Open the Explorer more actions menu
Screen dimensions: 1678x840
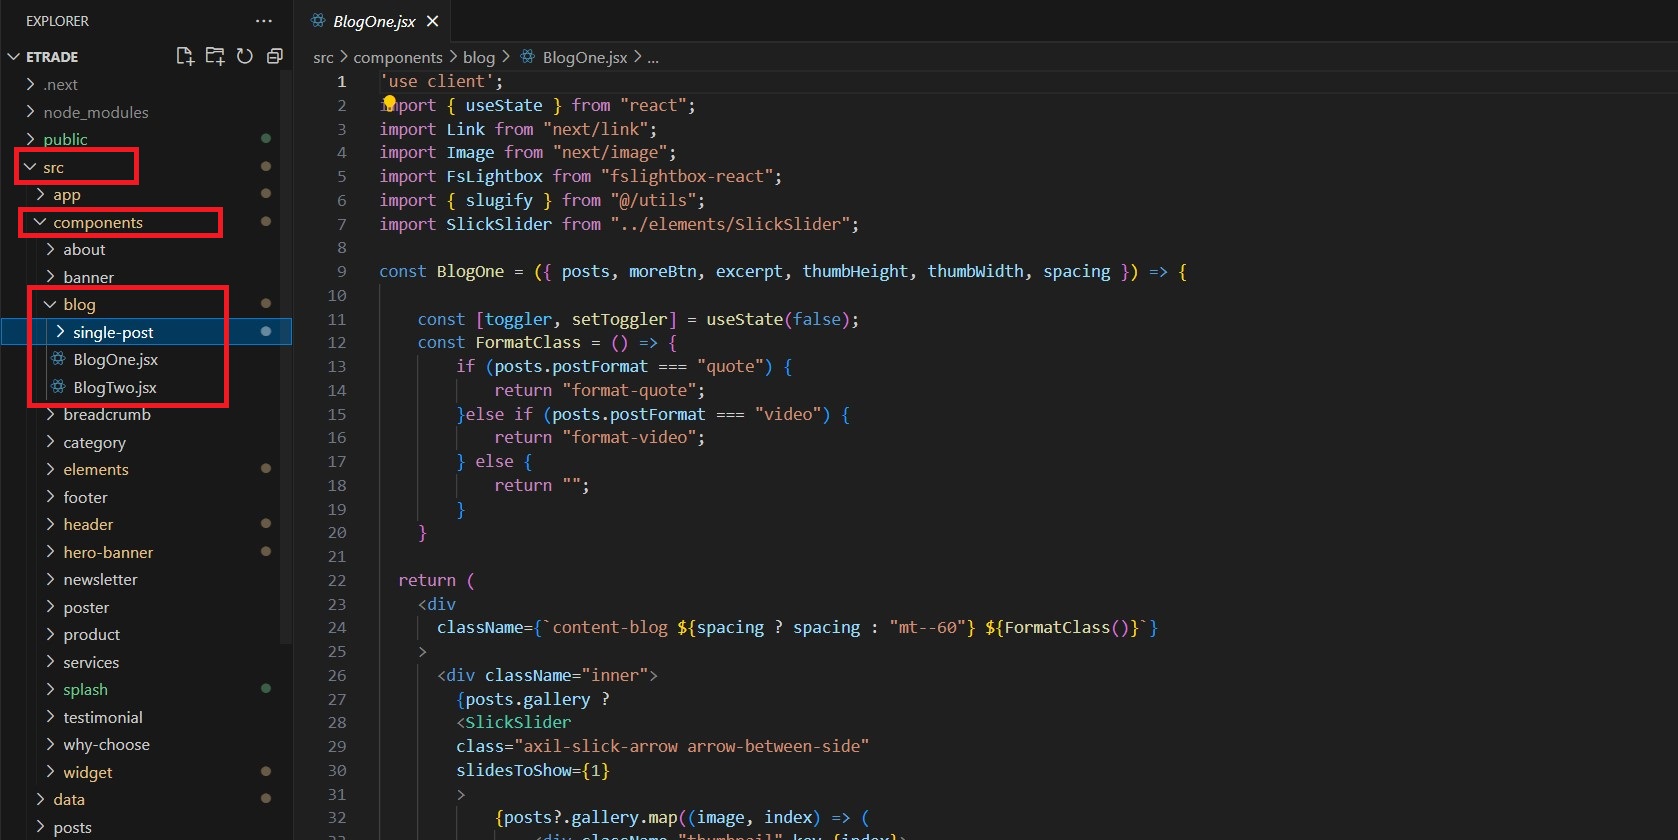264,21
